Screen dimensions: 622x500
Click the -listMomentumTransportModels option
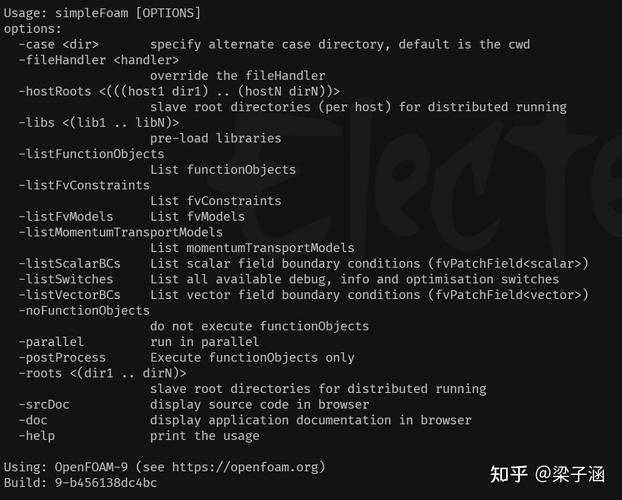pos(121,232)
